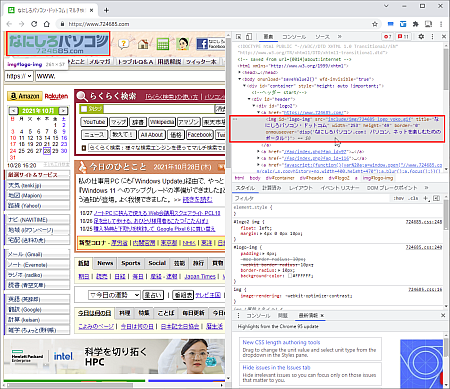Toggle the checkbox beside the search box
The height and width of the screenshot is (389, 450).
point(84,109)
